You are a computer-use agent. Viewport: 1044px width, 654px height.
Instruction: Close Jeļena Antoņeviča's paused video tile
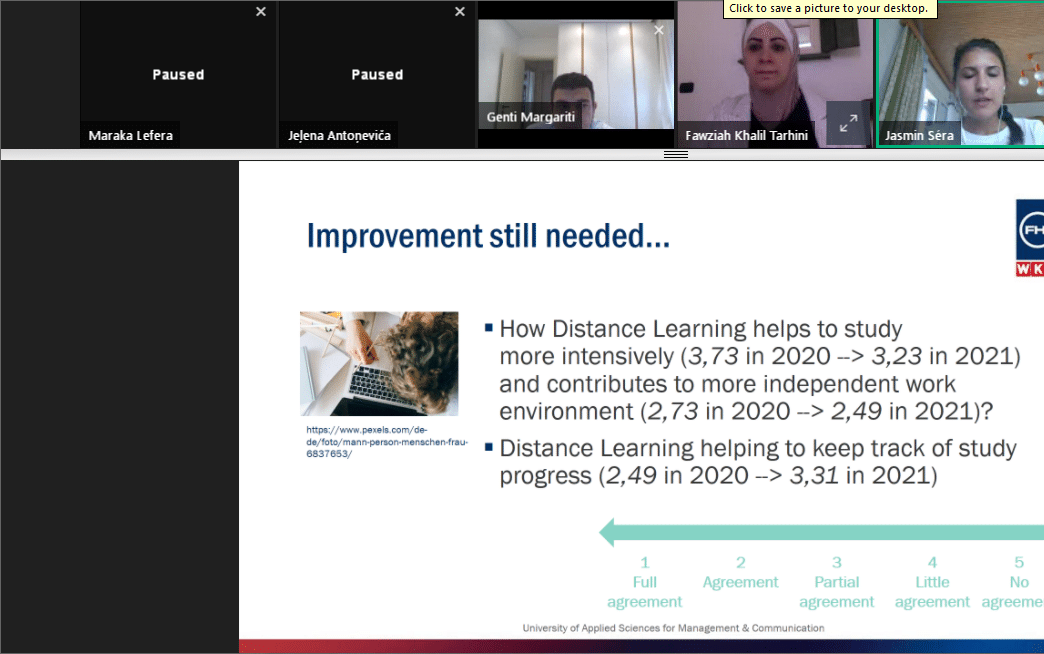point(460,12)
